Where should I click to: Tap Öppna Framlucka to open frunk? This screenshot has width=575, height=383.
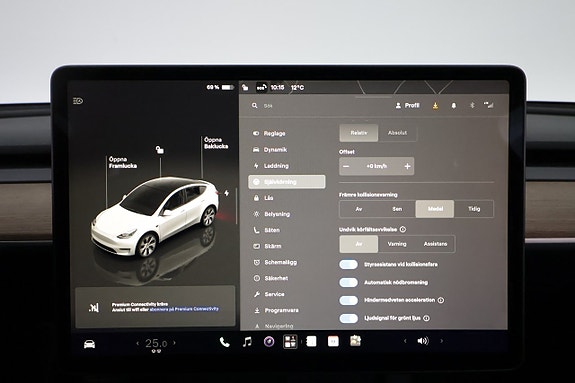coord(123,163)
